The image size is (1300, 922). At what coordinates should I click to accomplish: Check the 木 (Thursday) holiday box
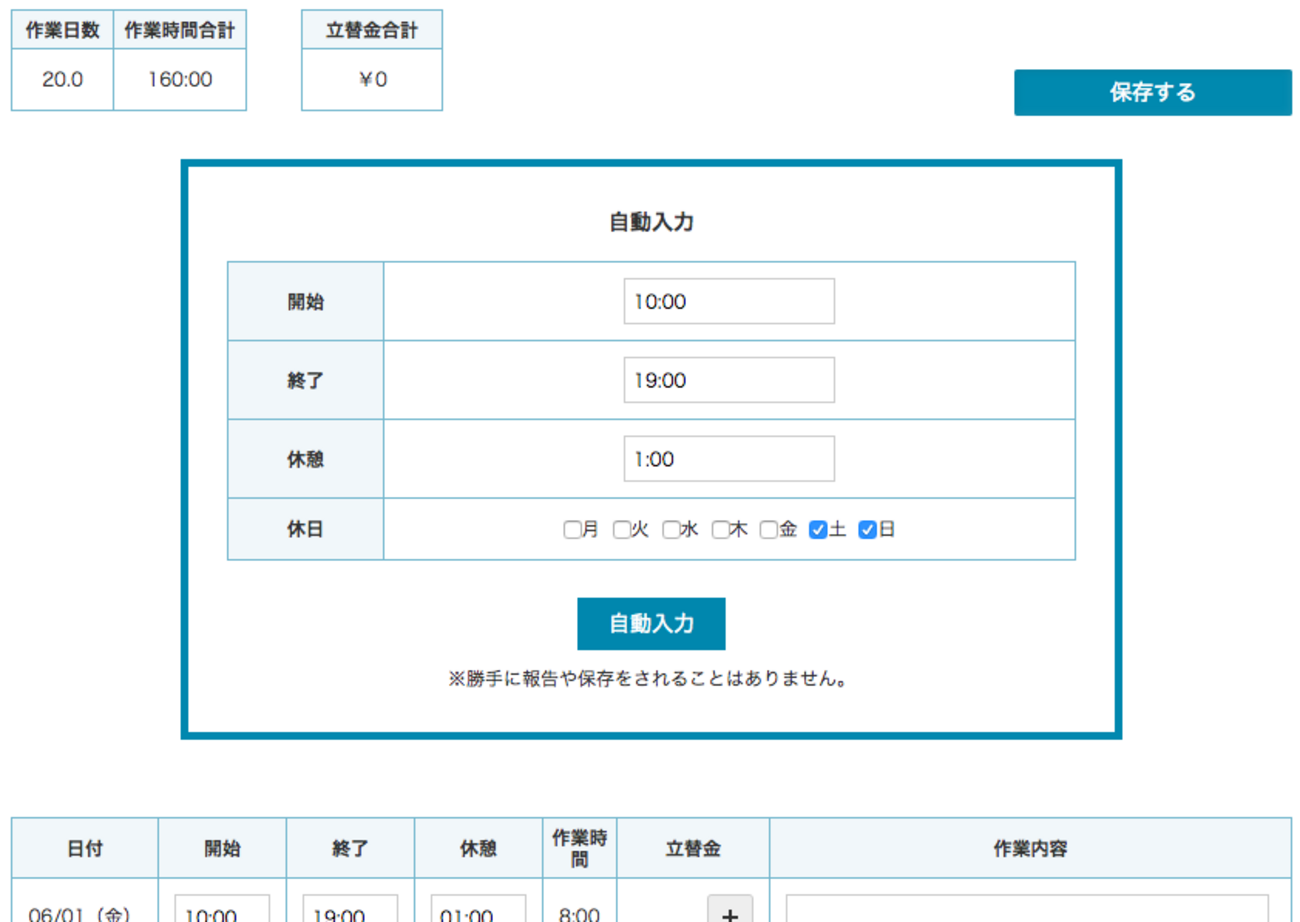[719, 529]
